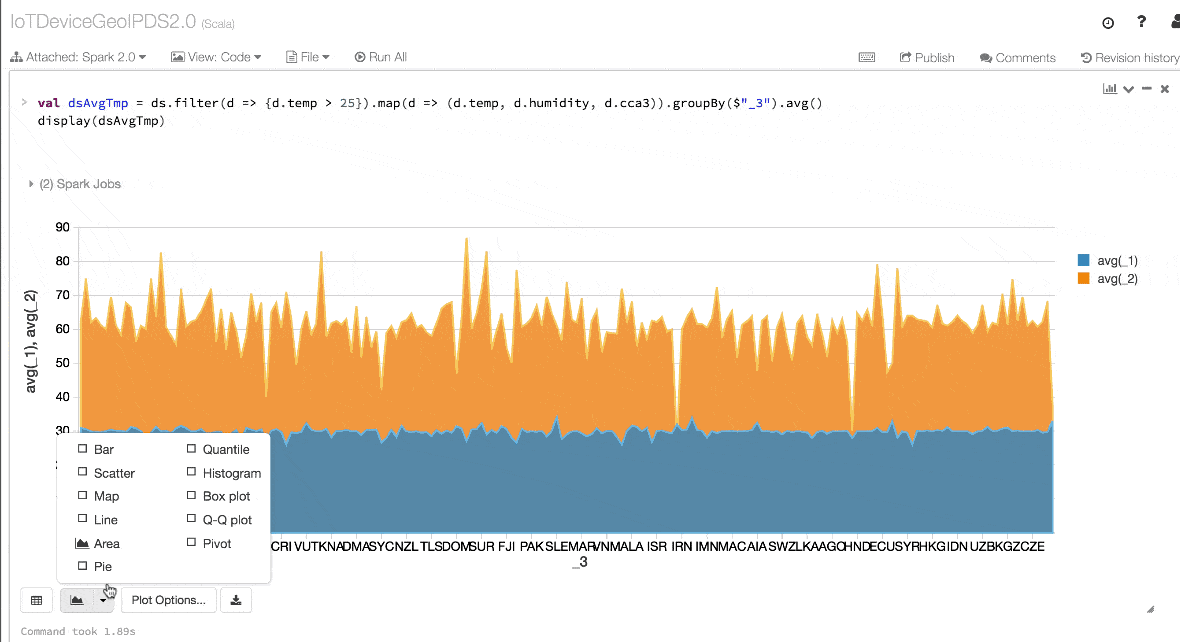Open the Attached: Spark 2.0 dropdown
1180x642 pixels.
[x=79, y=57]
